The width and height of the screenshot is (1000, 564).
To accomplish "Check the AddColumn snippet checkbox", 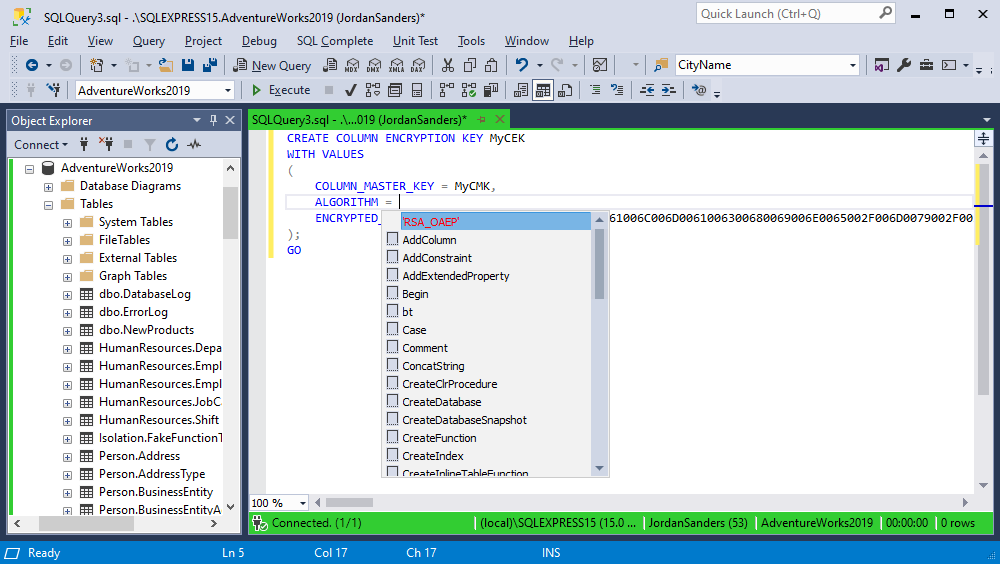I will point(392,239).
